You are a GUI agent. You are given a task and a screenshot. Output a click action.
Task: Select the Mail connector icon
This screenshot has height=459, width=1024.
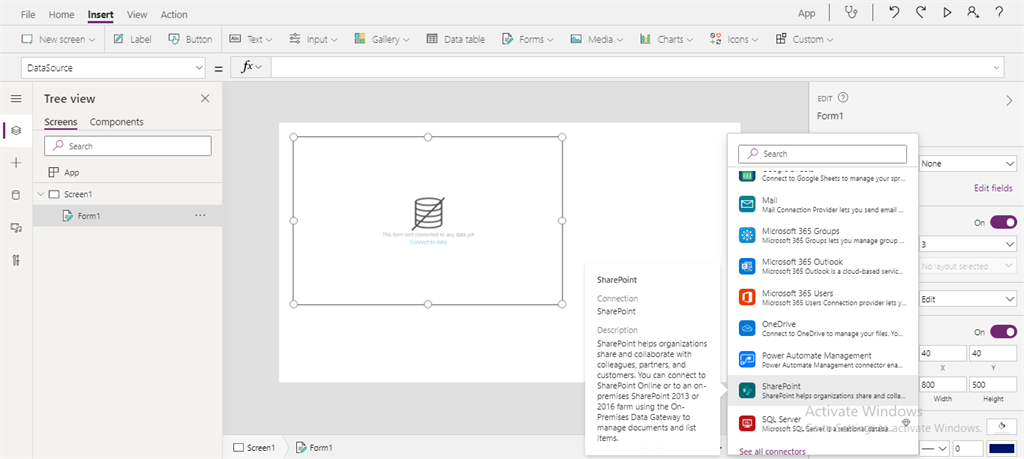747,204
